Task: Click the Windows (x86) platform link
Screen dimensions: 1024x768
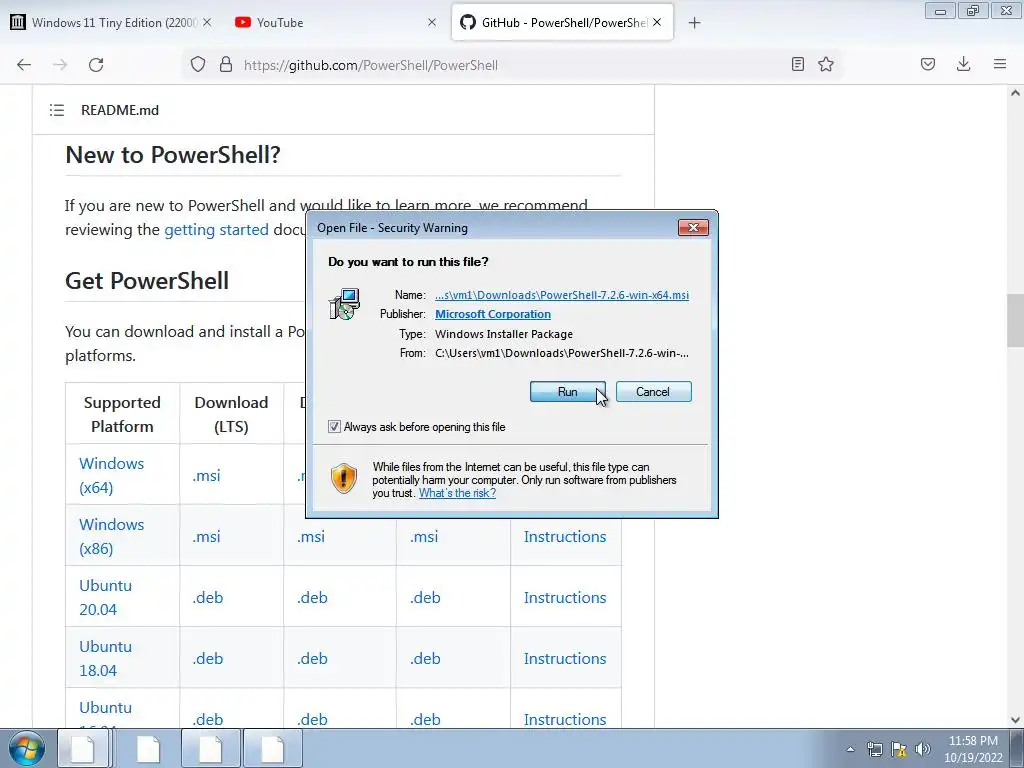Action: click(x=112, y=536)
